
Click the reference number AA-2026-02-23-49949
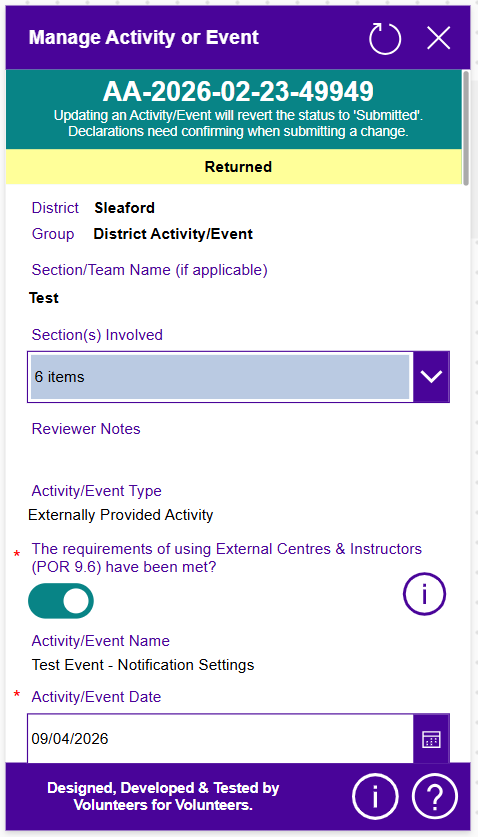click(x=238, y=92)
